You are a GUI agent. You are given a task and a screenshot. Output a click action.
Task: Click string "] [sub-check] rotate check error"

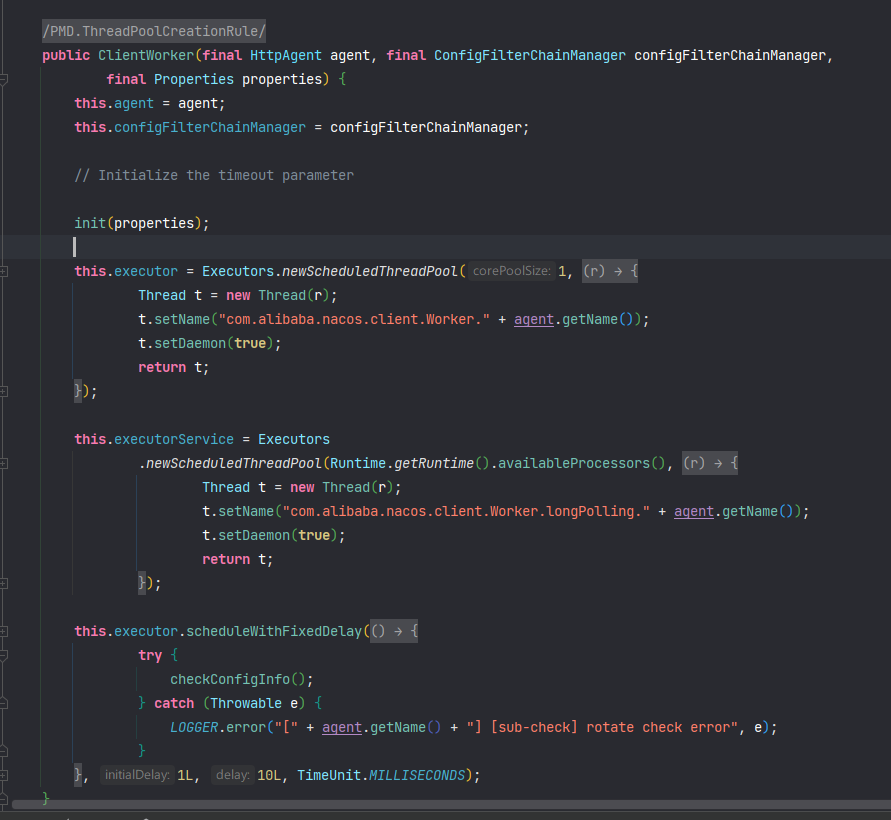click(x=602, y=727)
